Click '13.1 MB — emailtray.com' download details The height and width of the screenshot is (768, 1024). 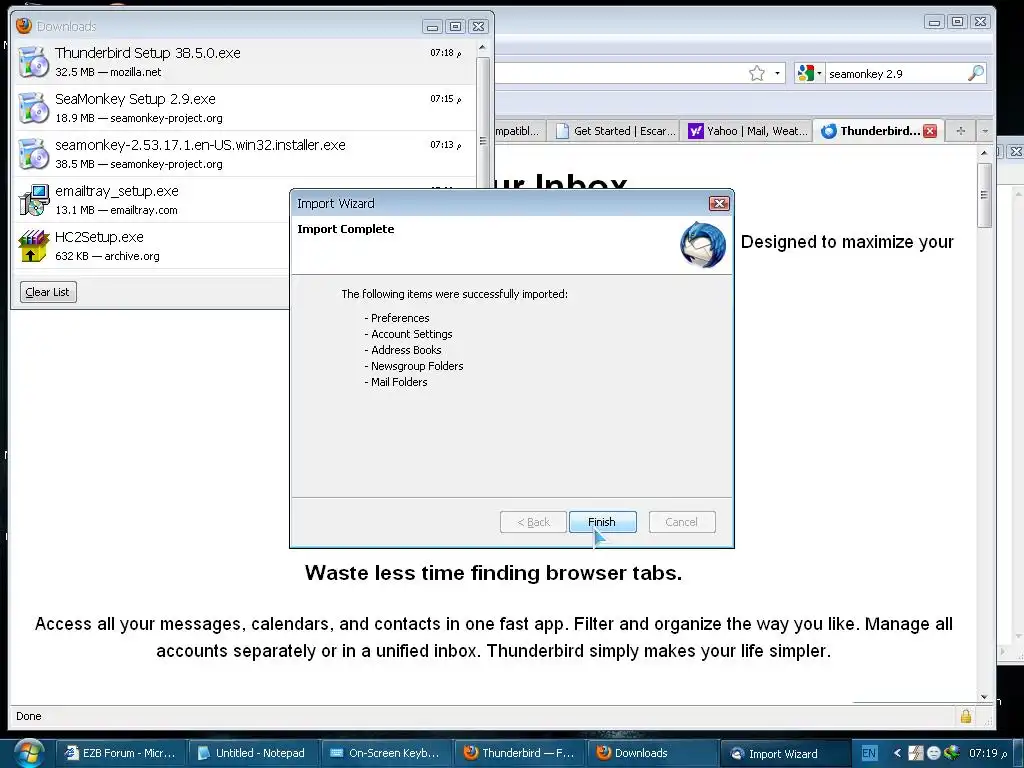[x=116, y=210]
